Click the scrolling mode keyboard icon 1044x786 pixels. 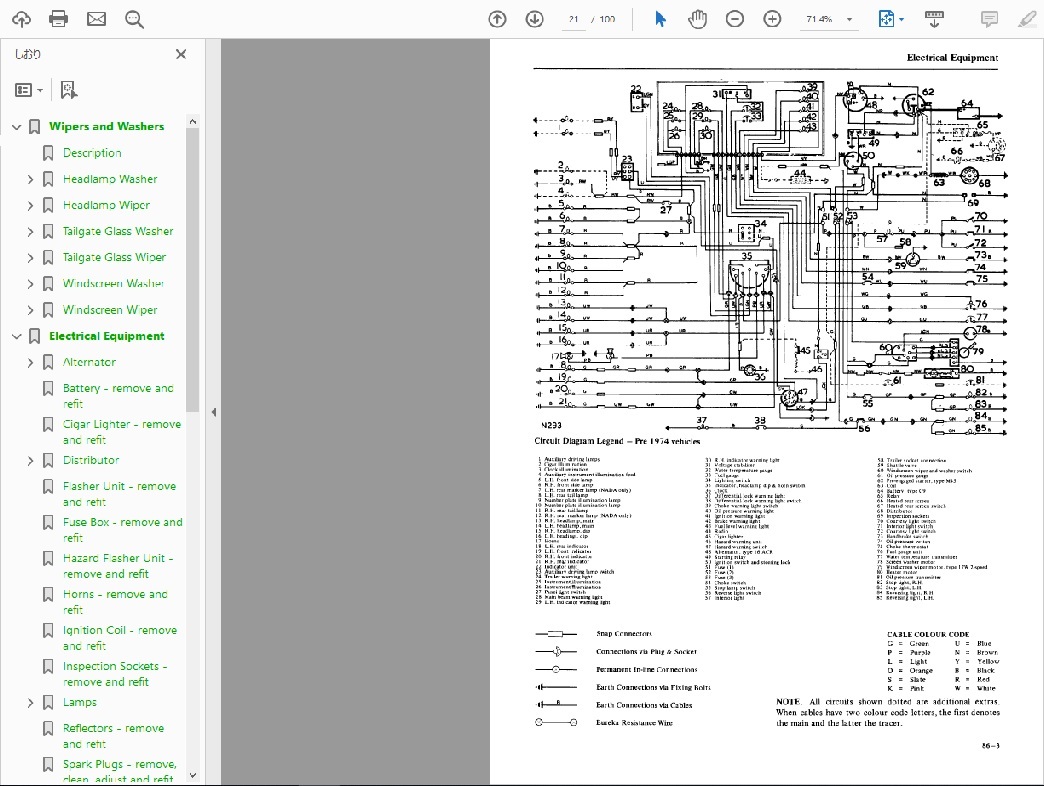[x=934, y=19]
